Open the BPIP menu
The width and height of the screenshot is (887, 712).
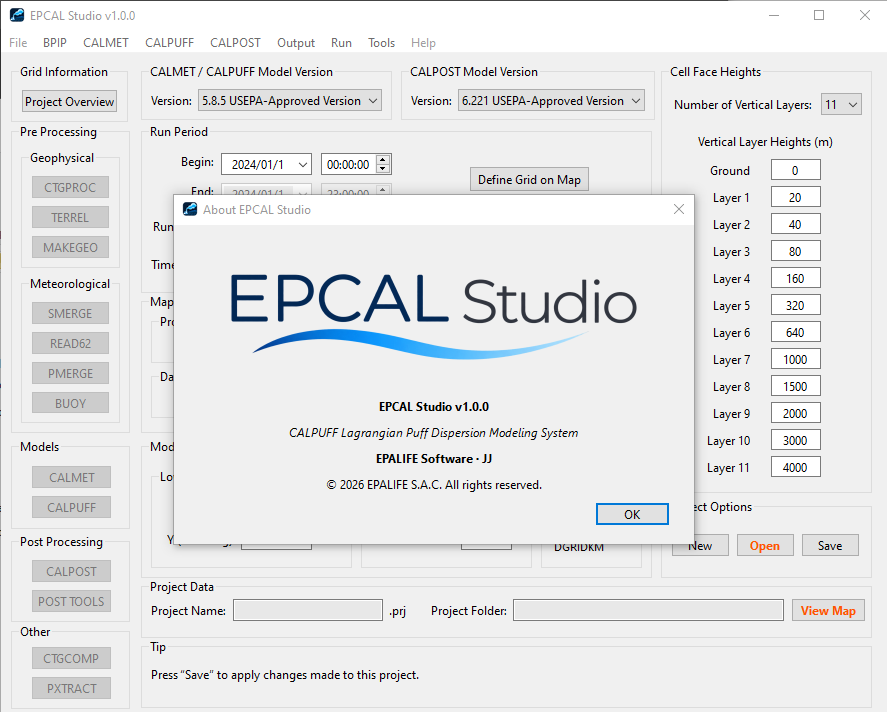tap(55, 43)
